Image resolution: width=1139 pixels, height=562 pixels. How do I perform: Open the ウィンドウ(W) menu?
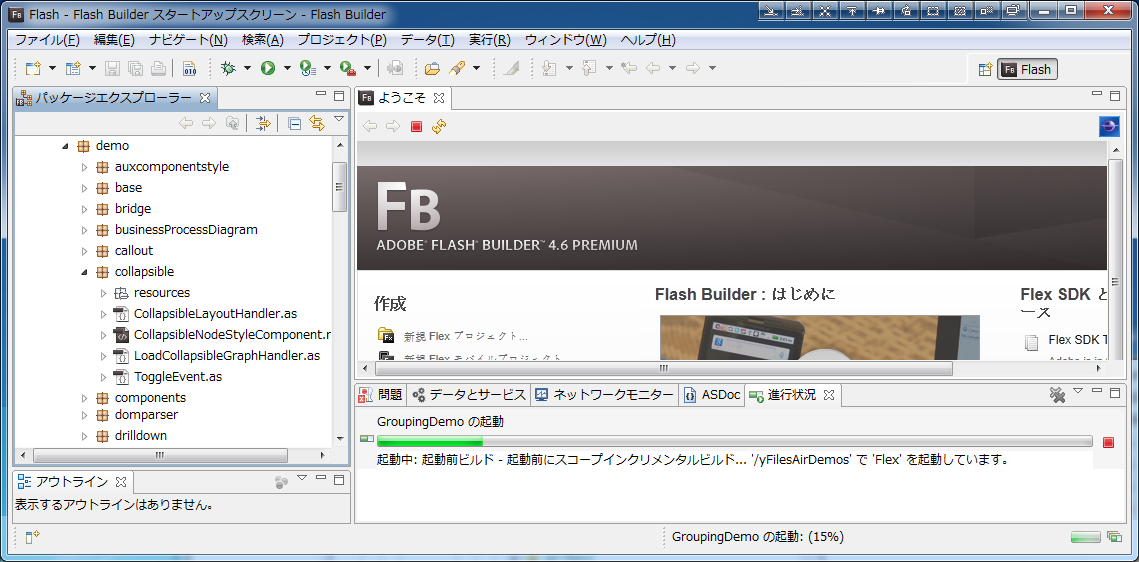(x=566, y=39)
